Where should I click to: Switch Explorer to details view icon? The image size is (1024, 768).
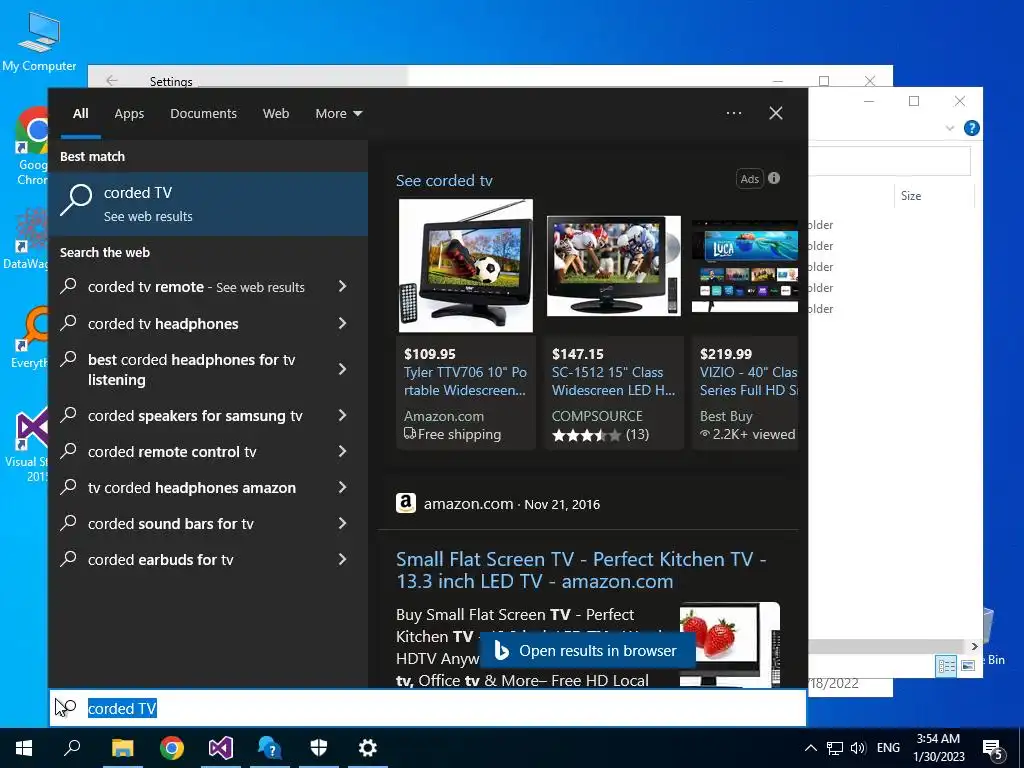click(946, 665)
